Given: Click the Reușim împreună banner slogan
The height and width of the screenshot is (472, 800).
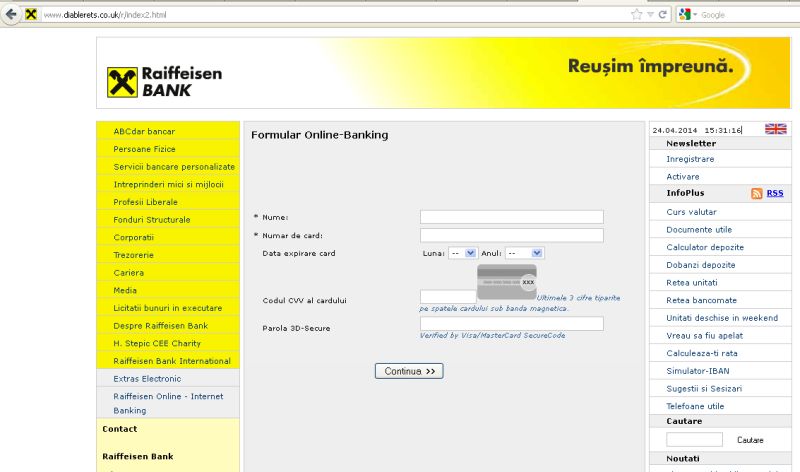Looking at the screenshot, I should click(x=651, y=66).
